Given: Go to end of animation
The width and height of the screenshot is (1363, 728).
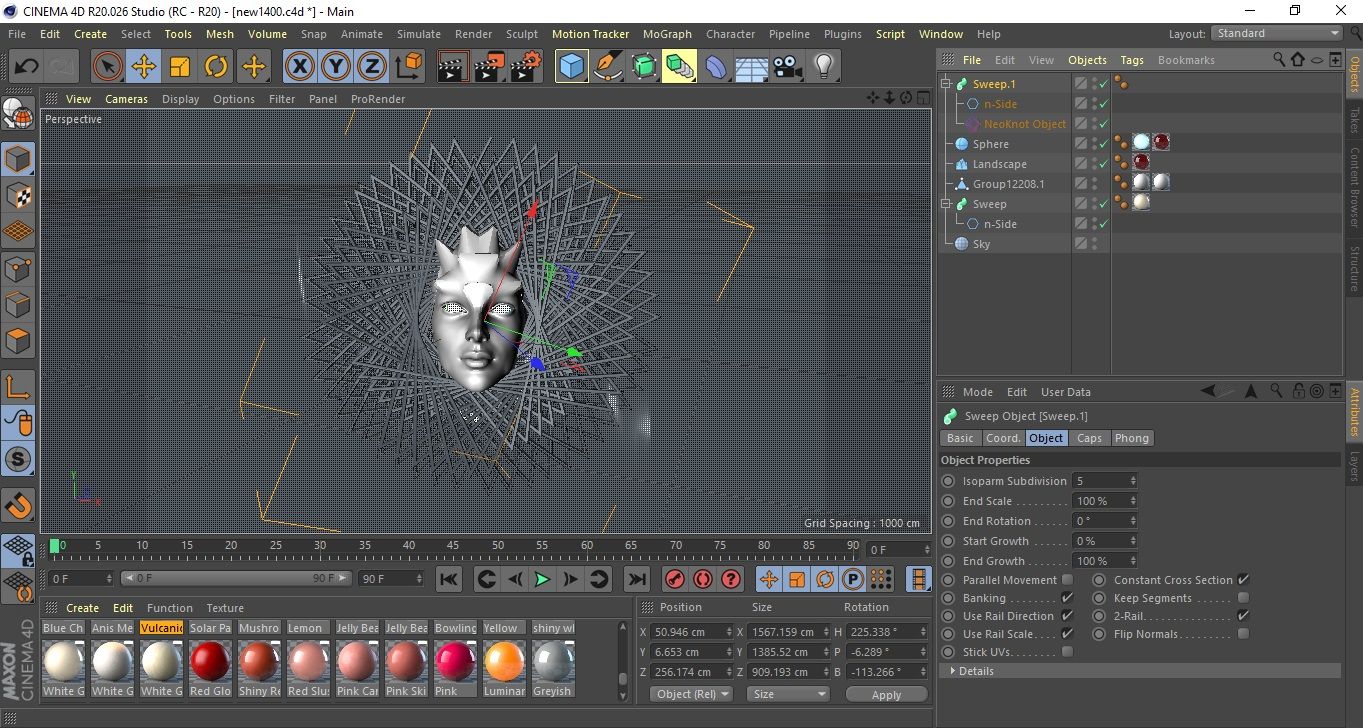Looking at the screenshot, I should (636, 579).
